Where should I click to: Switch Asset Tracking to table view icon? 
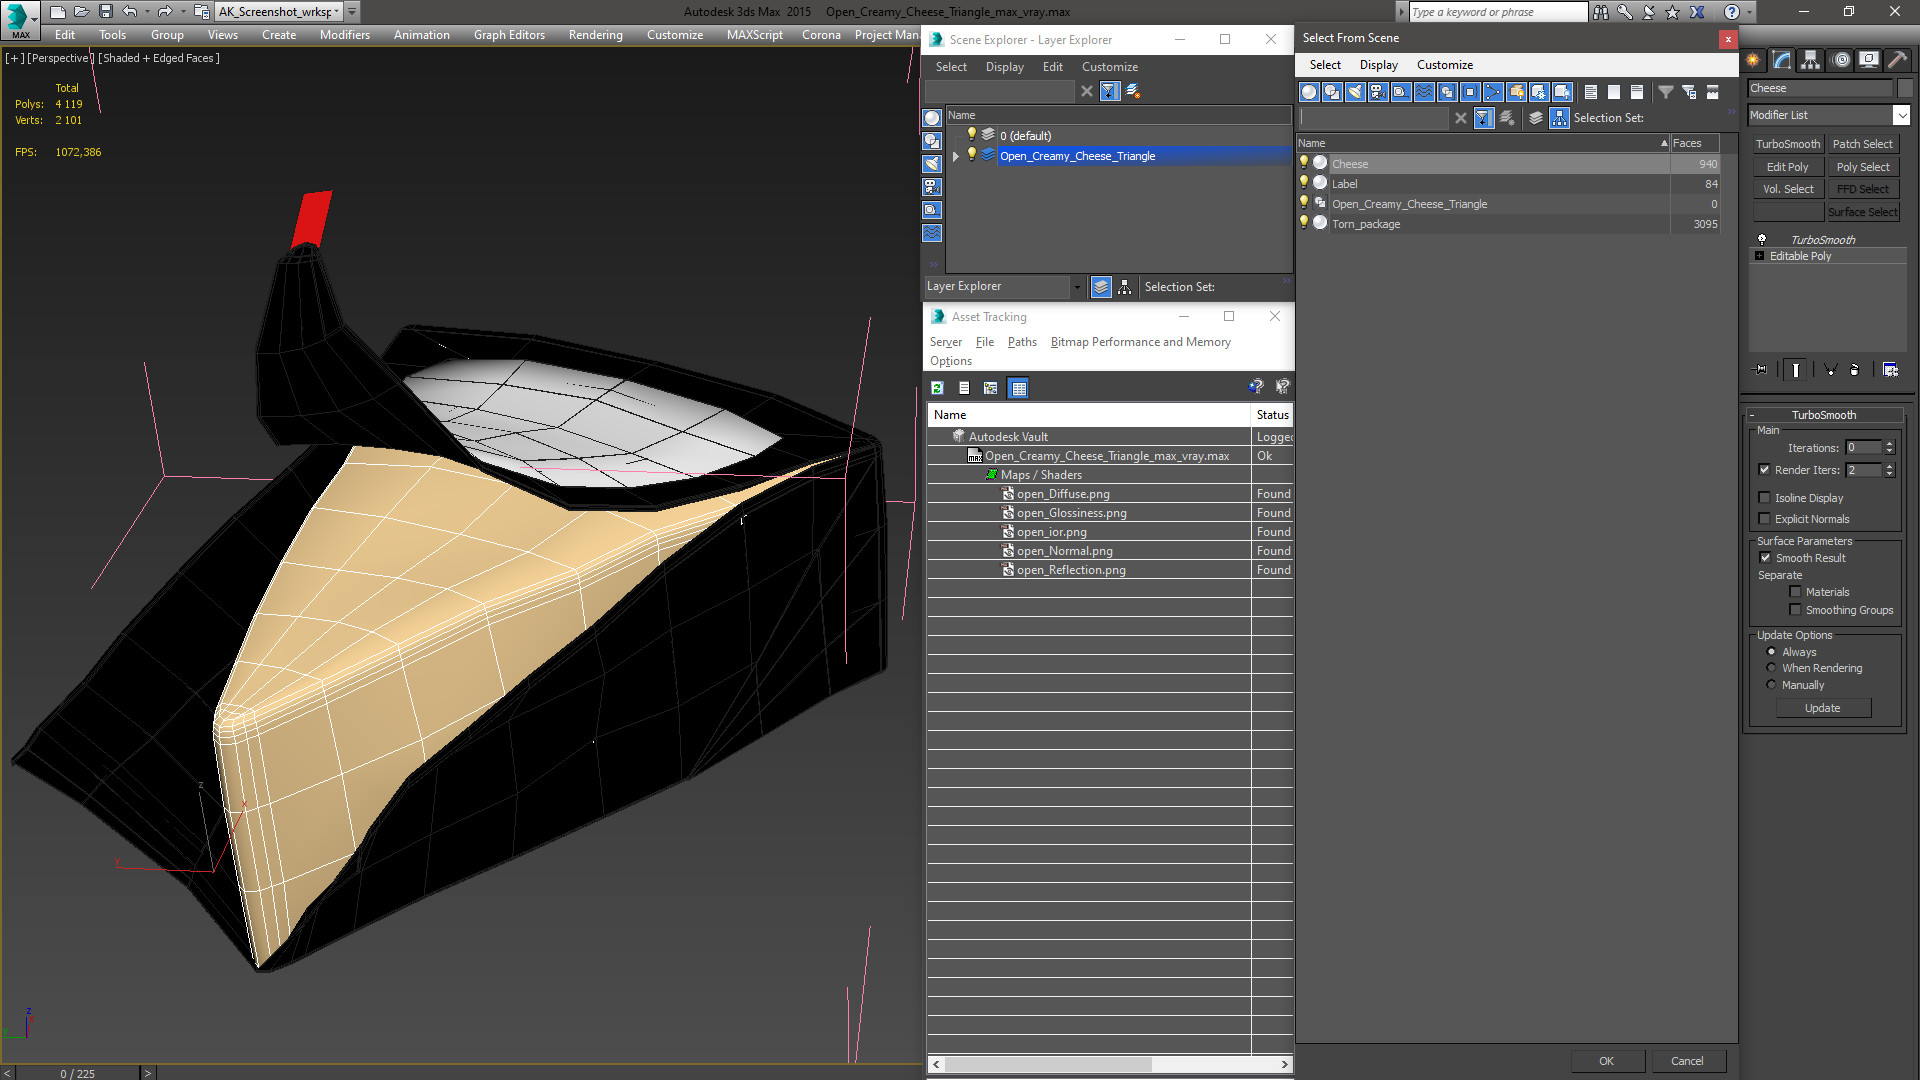point(1018,388)
